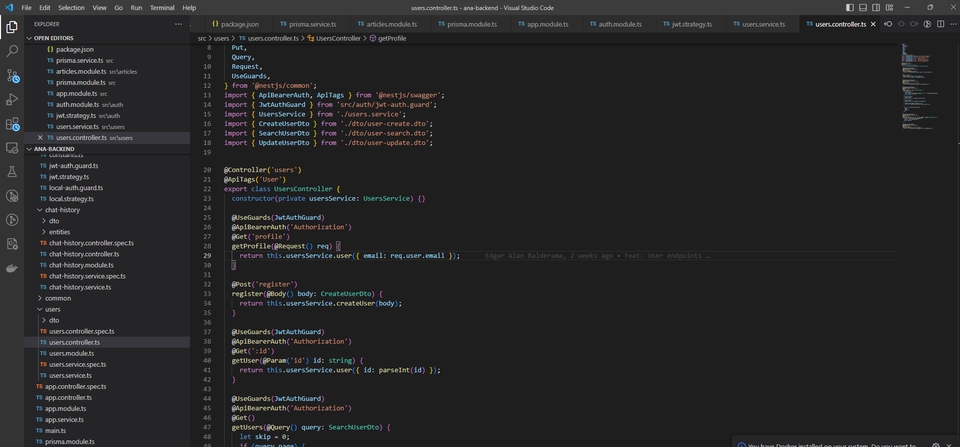Toggle bottom panel visibility
Image resolution: width=960 pixels, height=447 pixels.
(x=863, y=7)
